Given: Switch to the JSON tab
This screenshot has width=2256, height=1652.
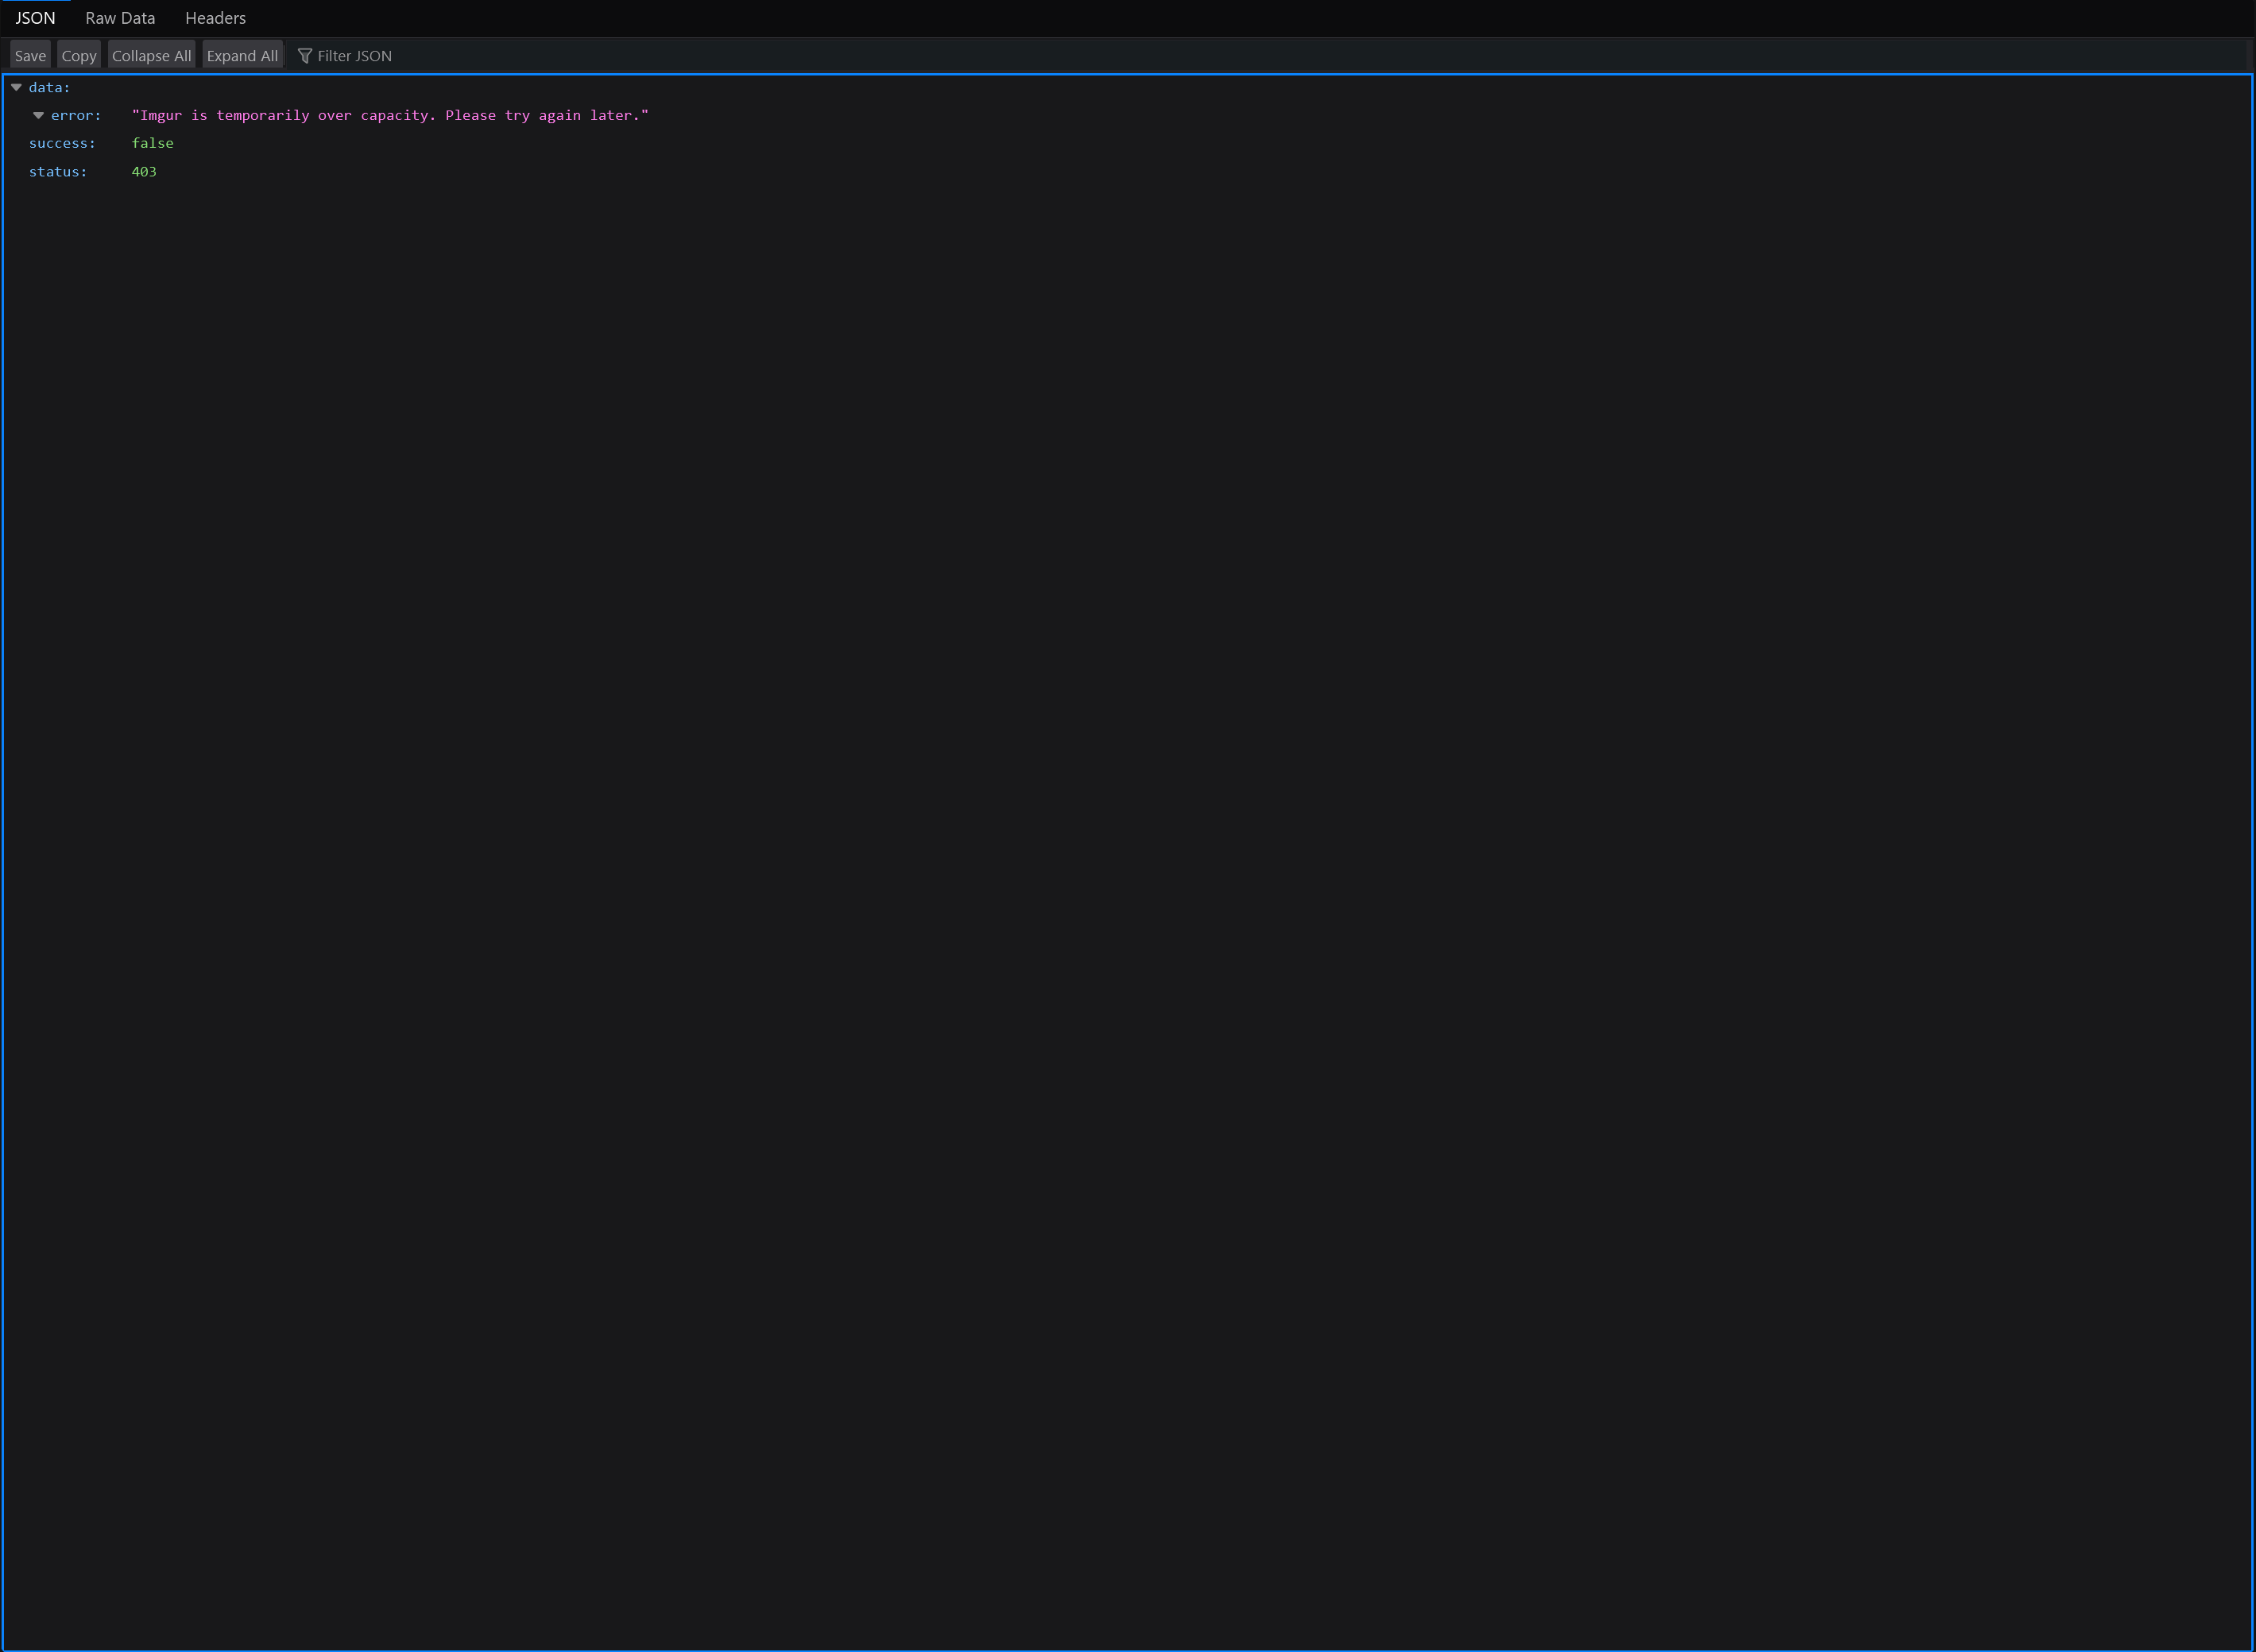Looking at the screenshot, I should click(x=35, y=18).
